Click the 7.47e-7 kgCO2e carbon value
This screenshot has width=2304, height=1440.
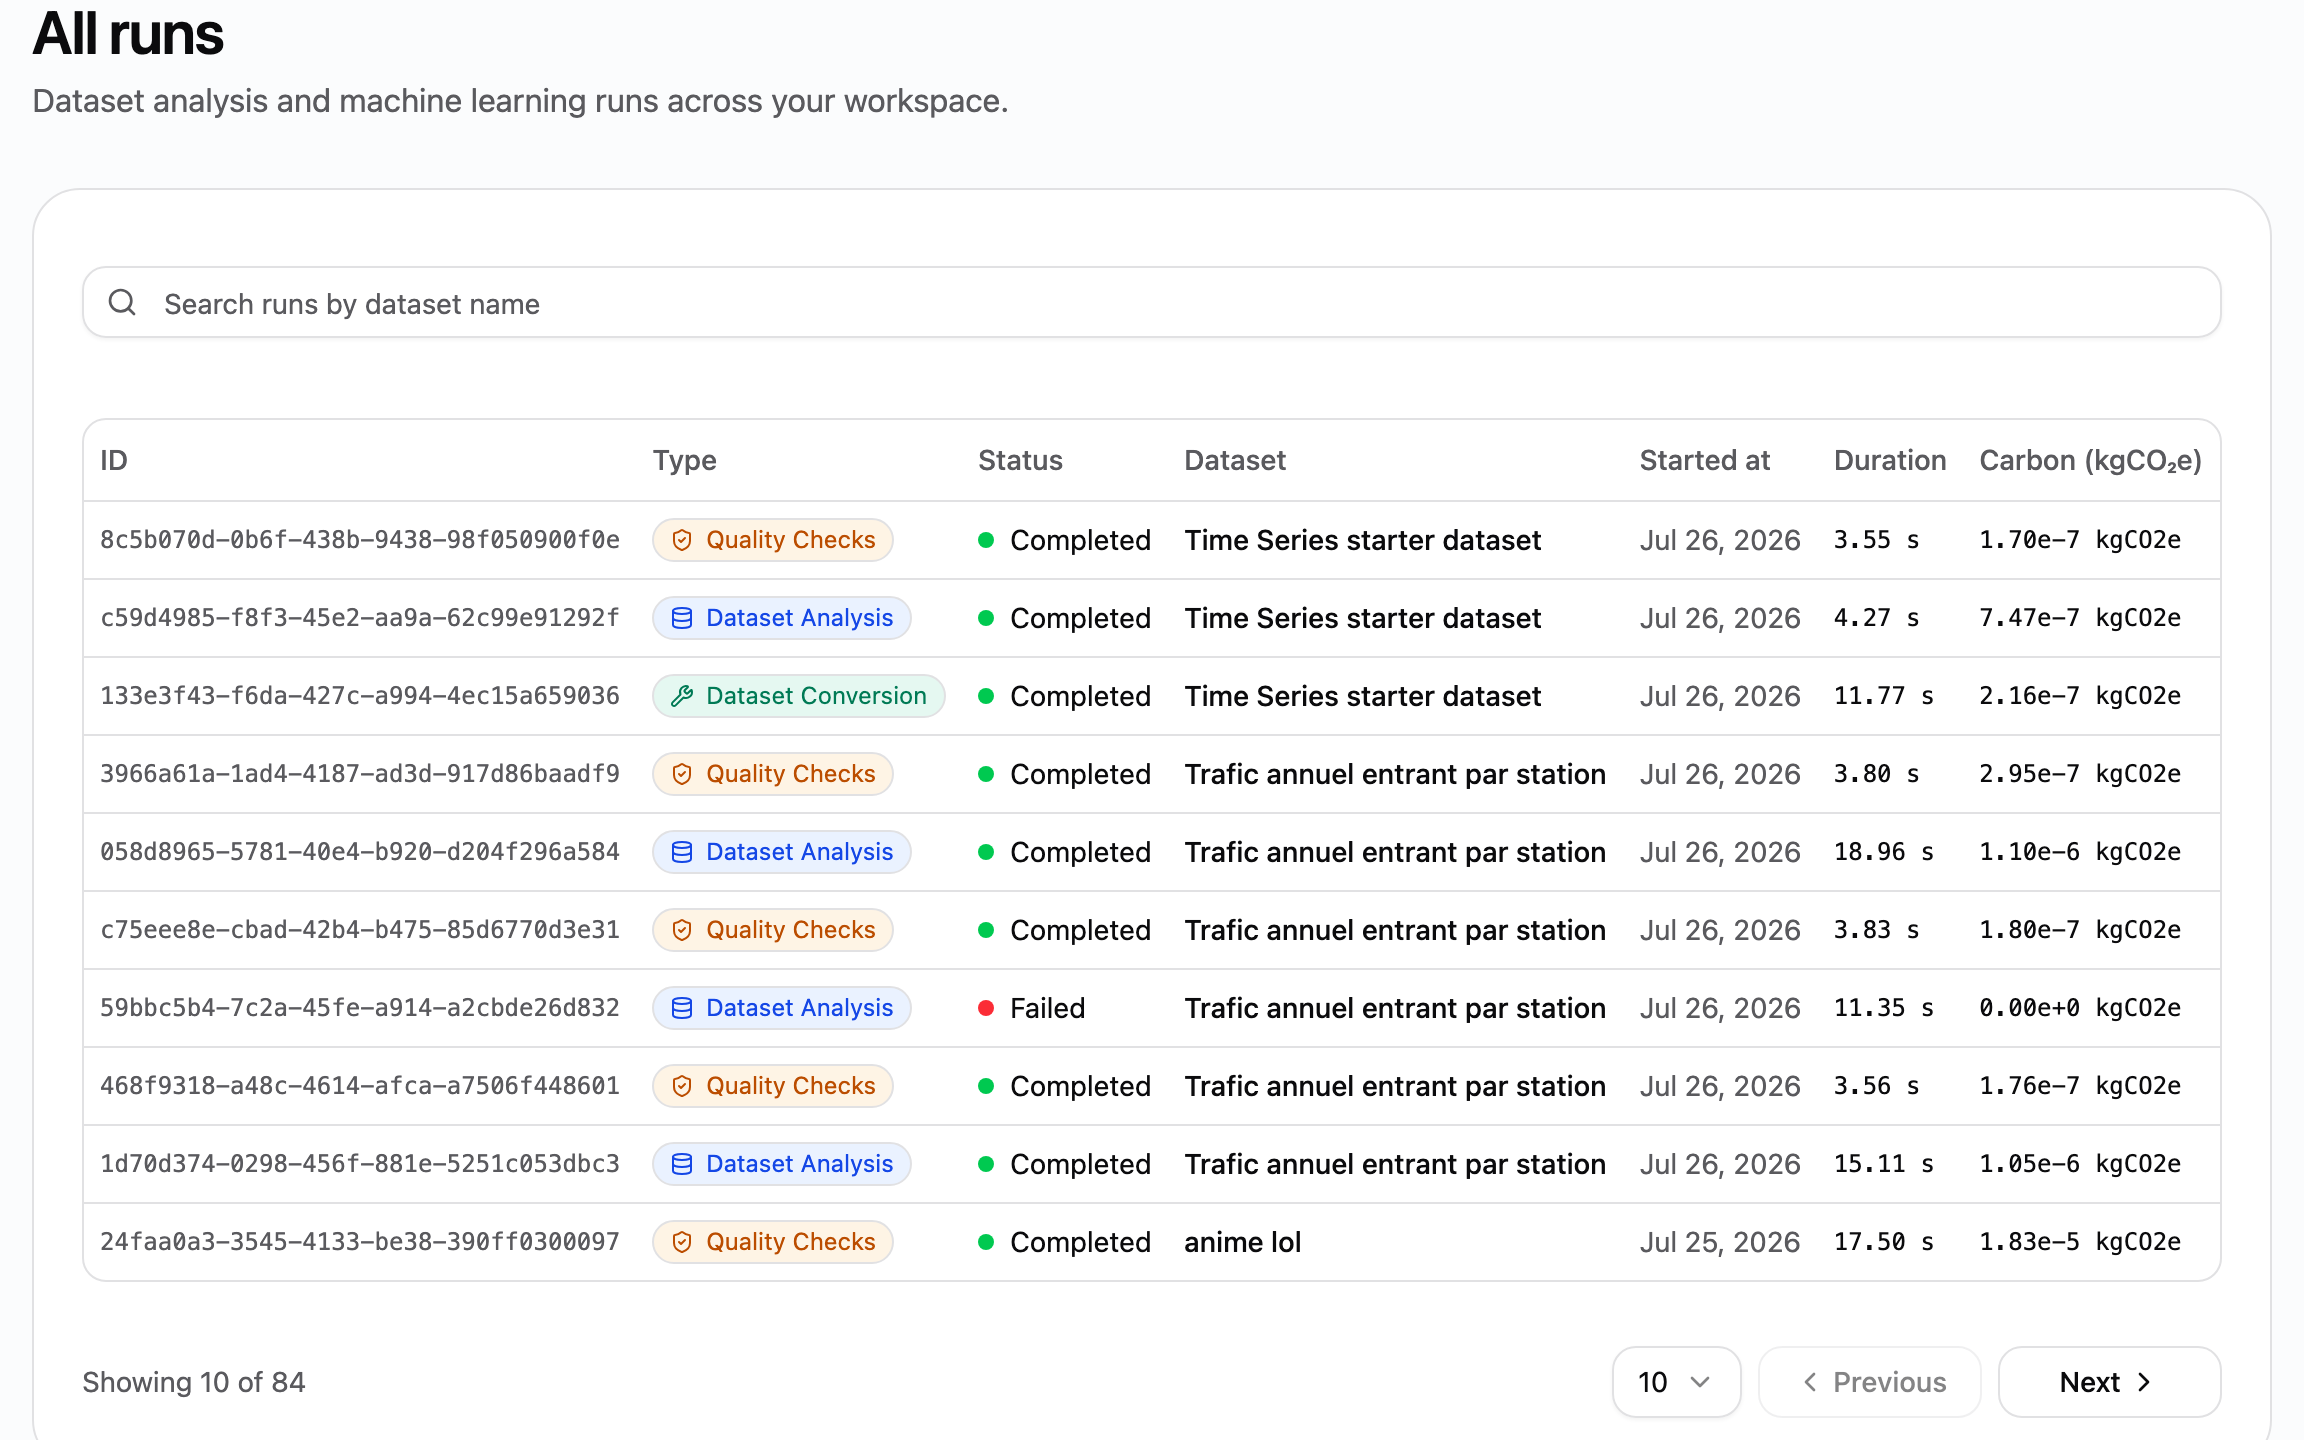coord(2080,618)
